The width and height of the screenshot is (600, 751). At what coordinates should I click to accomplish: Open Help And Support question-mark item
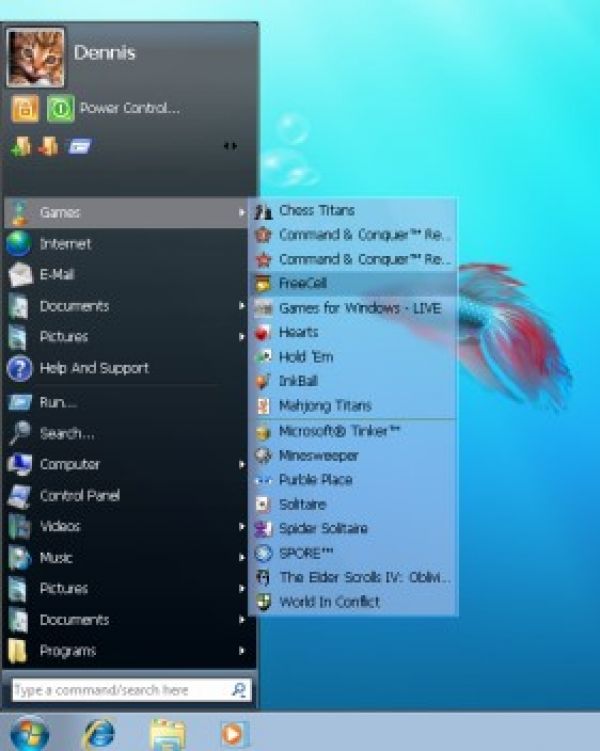tap(126, 368)
